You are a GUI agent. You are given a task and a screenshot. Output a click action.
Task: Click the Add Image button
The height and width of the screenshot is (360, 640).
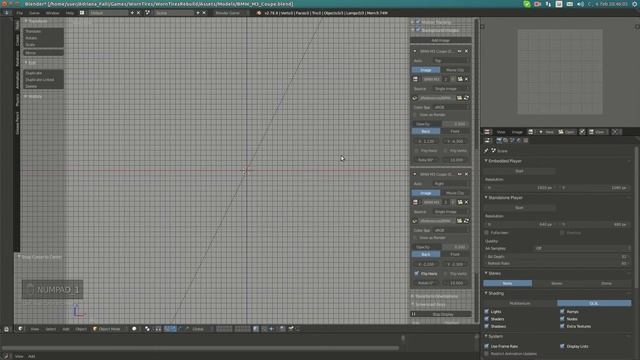coord(440,40)
